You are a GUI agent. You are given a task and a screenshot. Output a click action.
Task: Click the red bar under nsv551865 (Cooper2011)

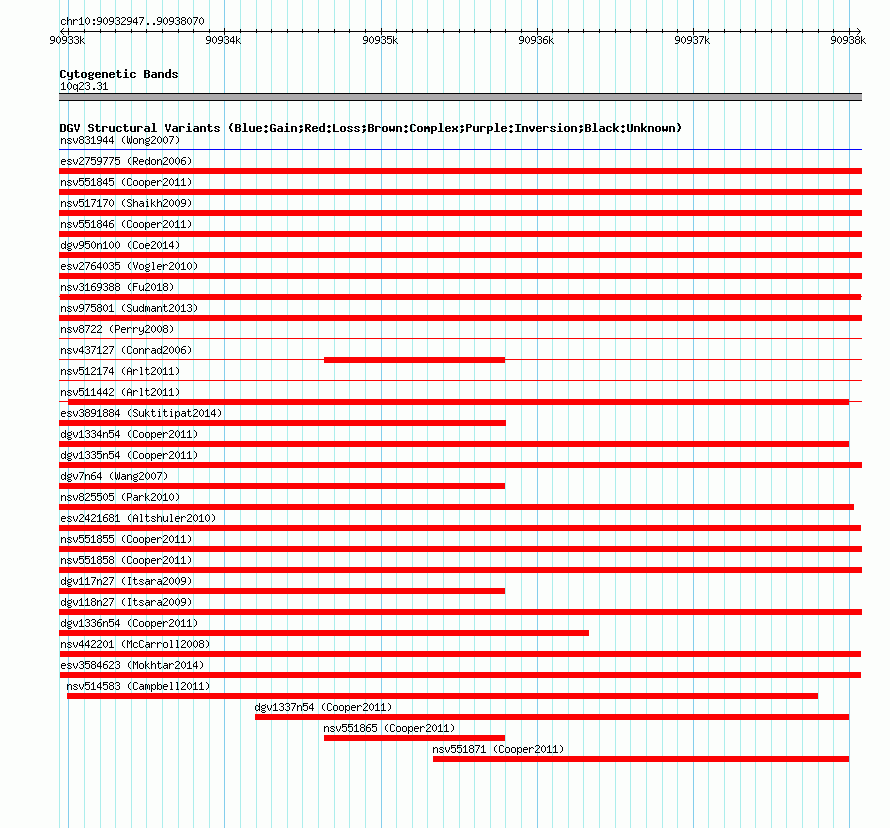414,738
